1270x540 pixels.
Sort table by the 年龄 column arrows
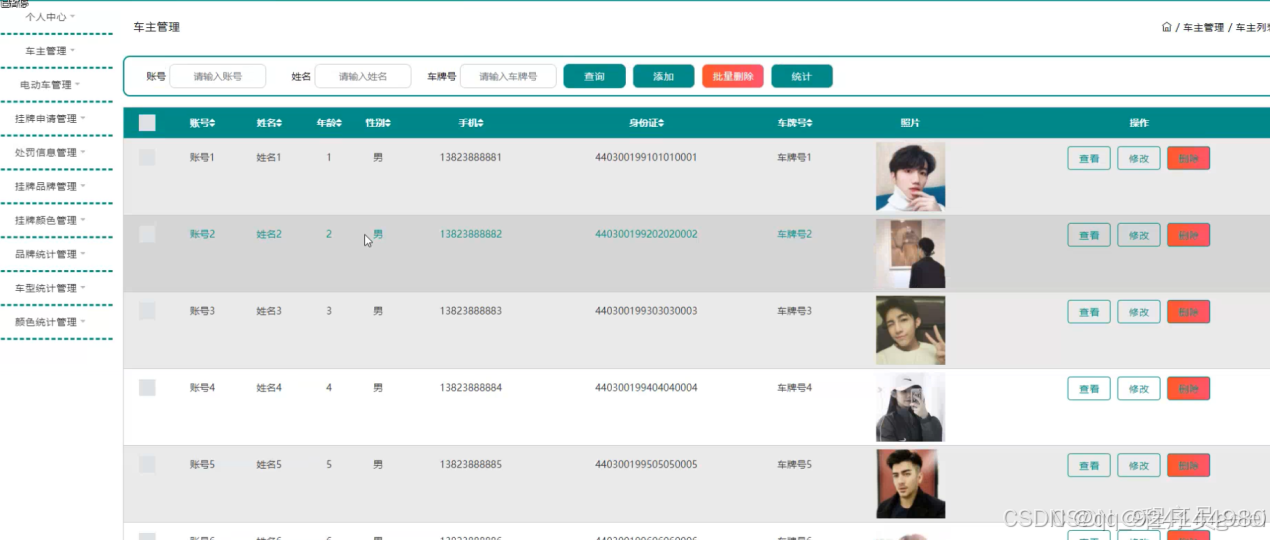click(339, 123)
